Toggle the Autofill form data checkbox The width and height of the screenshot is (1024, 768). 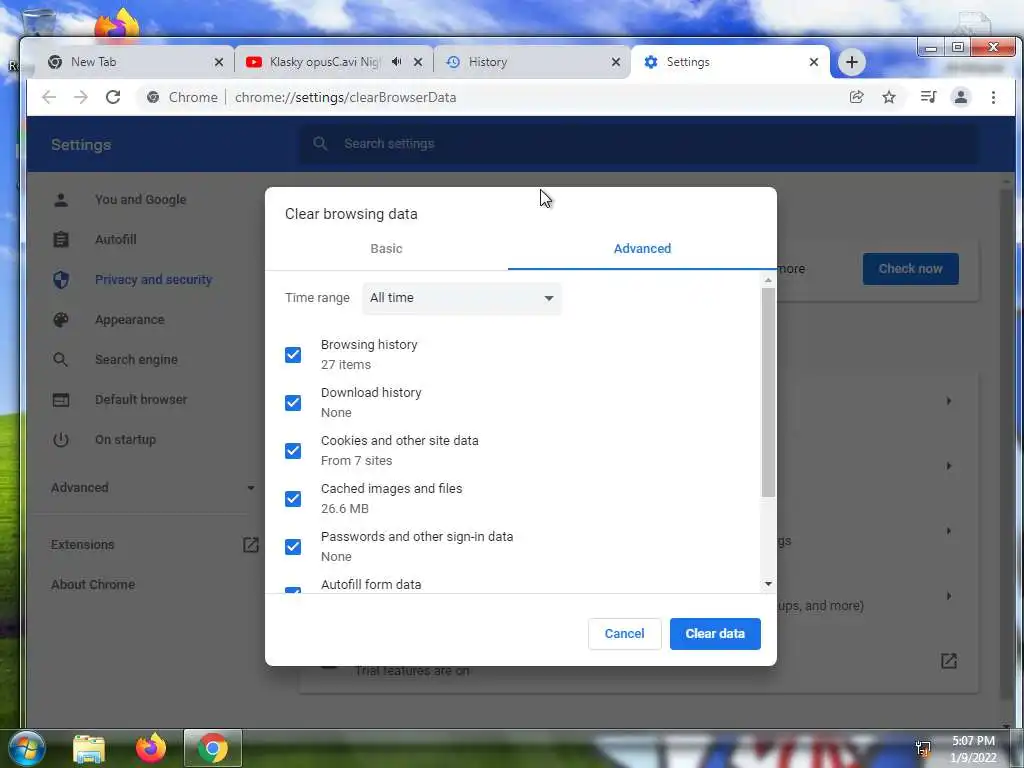pos(293,590)
